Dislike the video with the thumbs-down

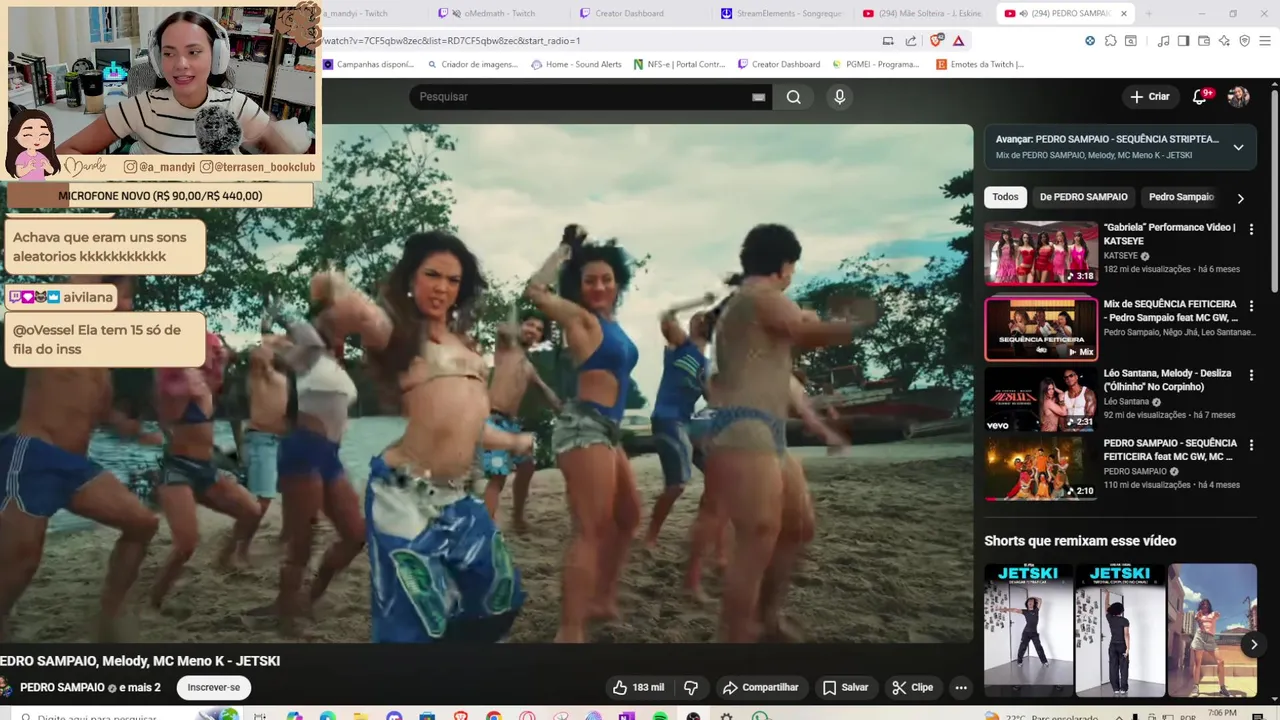[x=691, y=688]
